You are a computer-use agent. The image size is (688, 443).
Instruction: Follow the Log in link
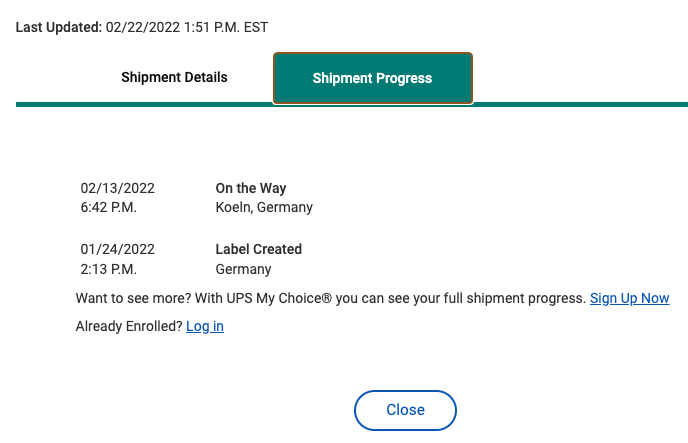(x=204, y=326)
